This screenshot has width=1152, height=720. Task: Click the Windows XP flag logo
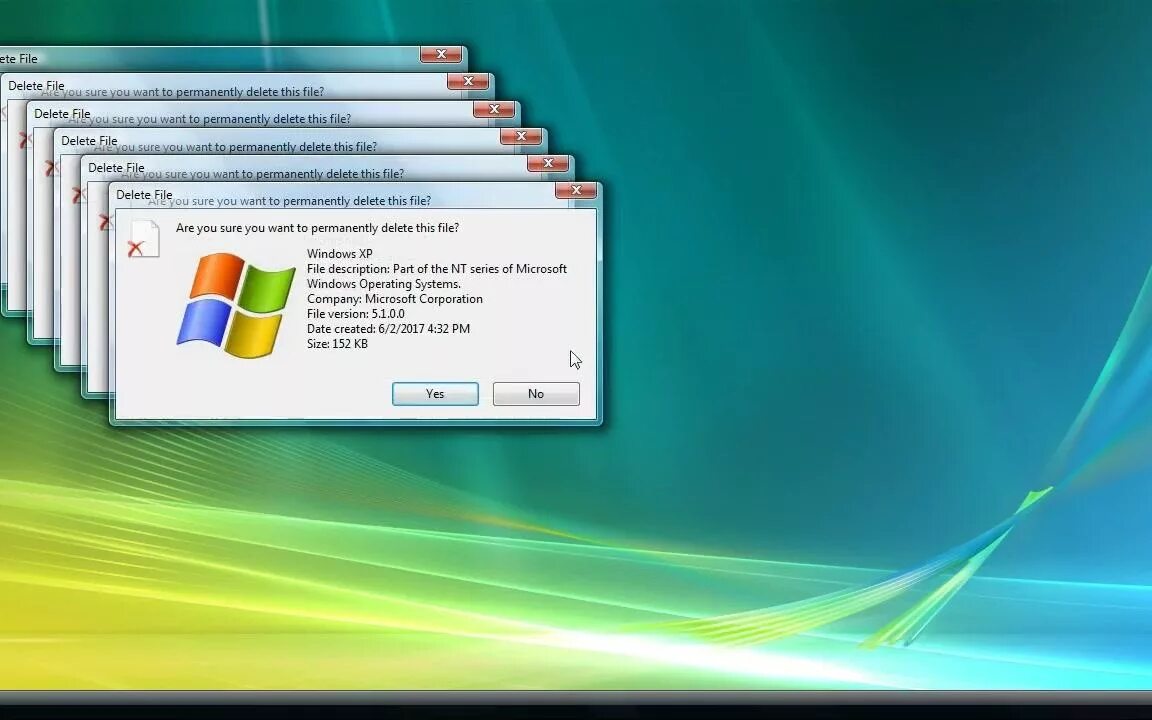point(236,305)
